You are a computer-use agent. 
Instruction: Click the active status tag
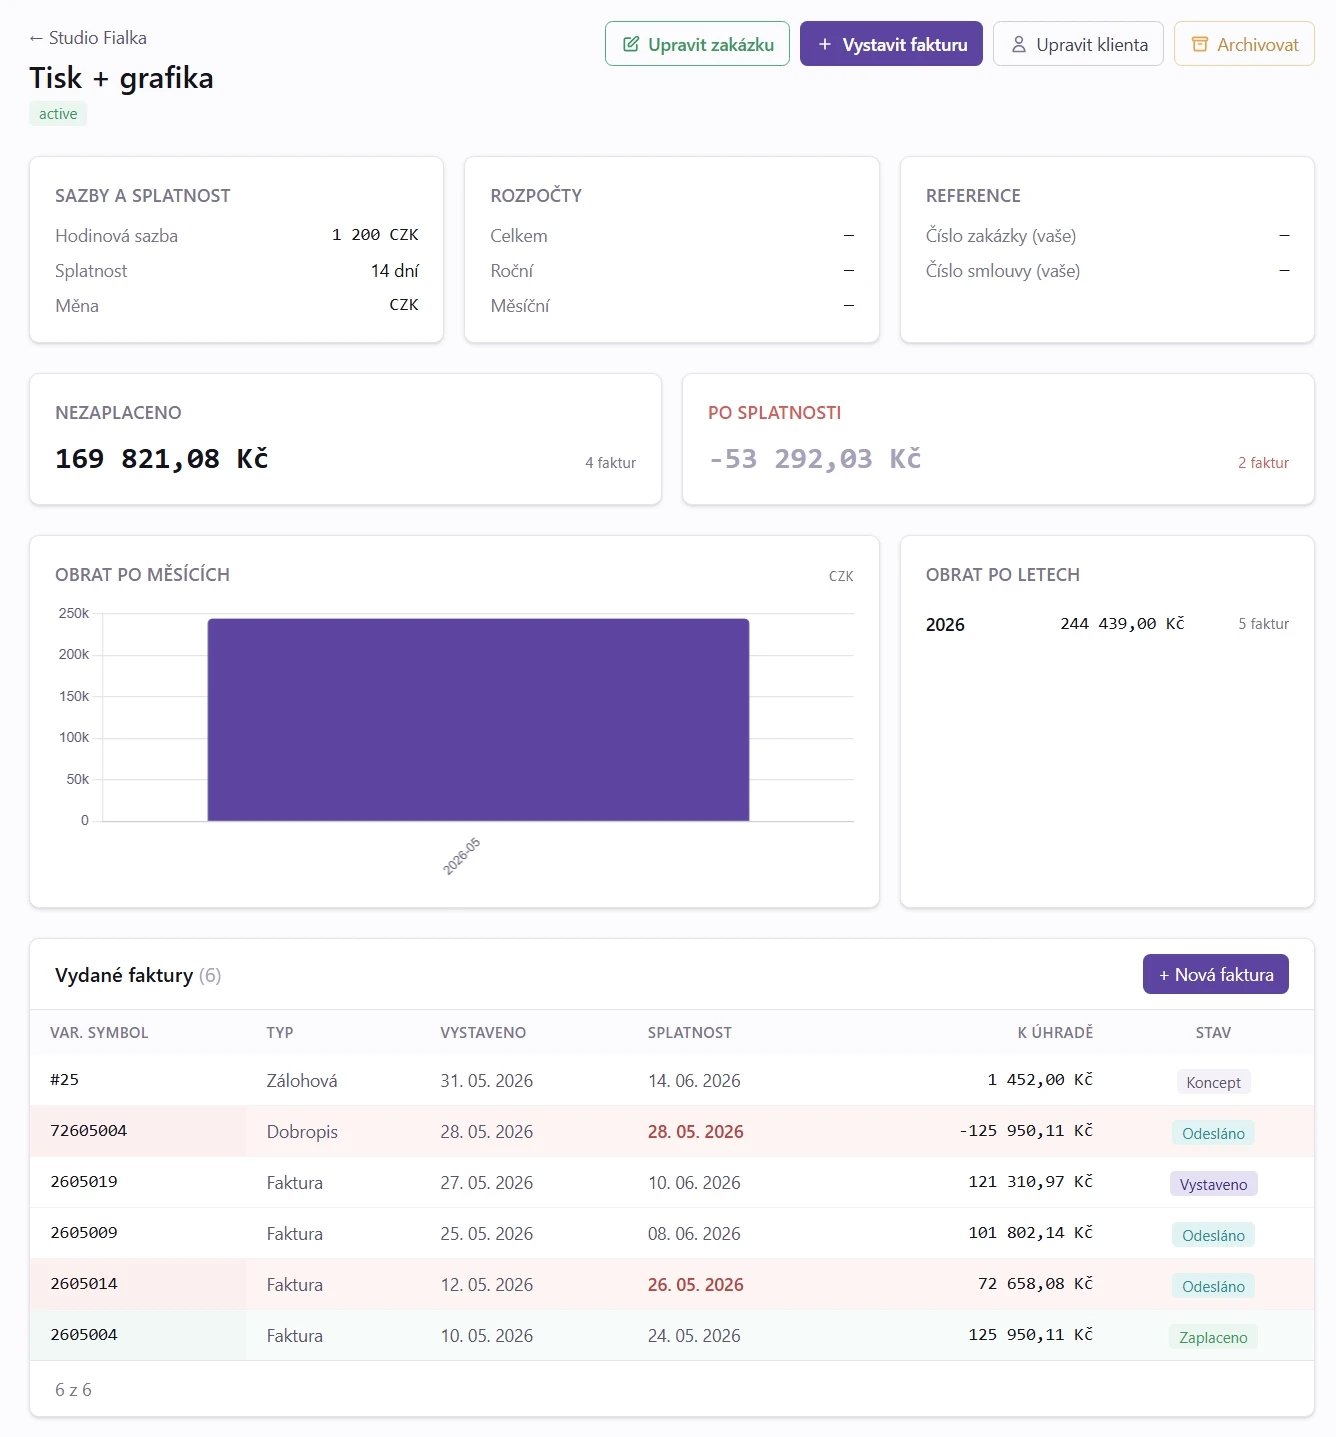click(58, 114)
